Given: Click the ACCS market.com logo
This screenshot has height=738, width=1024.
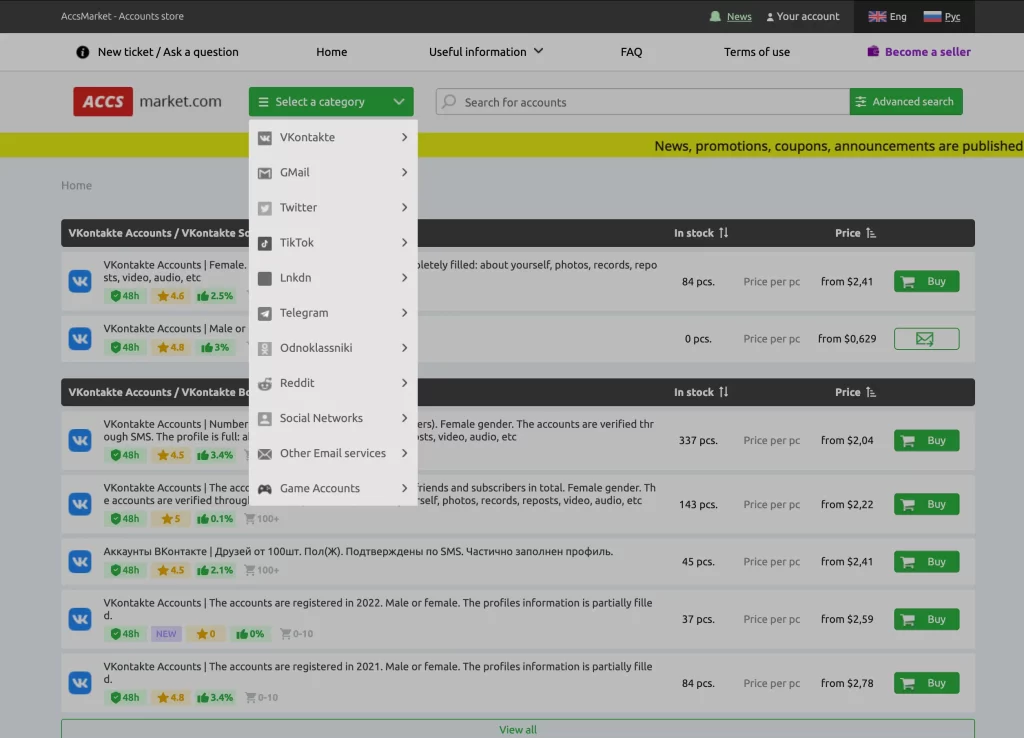Looking at the screenshot, I should pos(147,101).
